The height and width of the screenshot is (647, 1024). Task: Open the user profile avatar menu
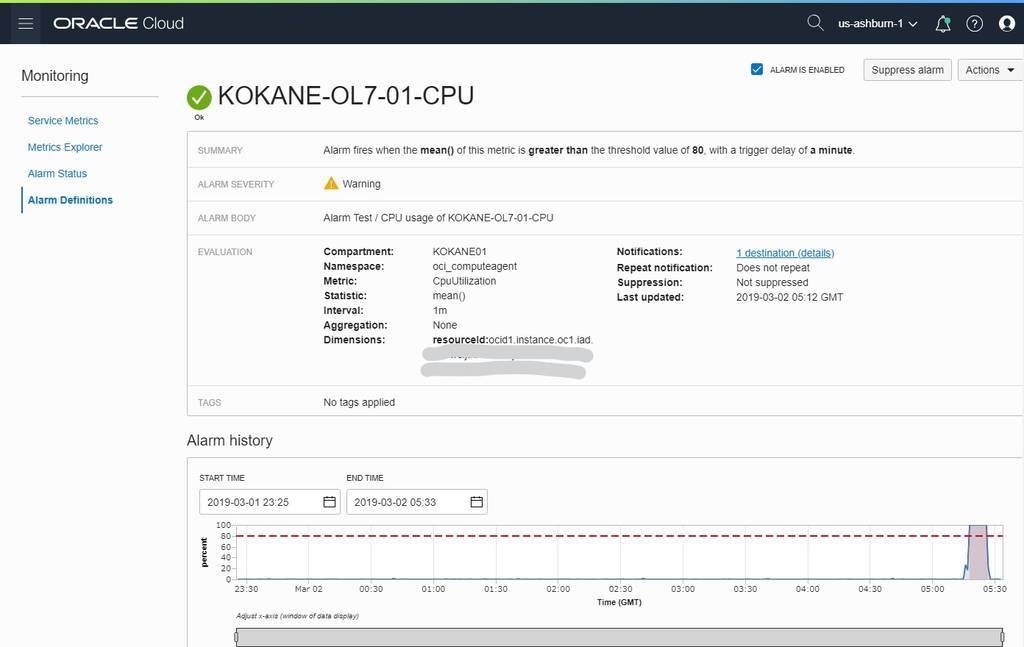point(1007,24)
